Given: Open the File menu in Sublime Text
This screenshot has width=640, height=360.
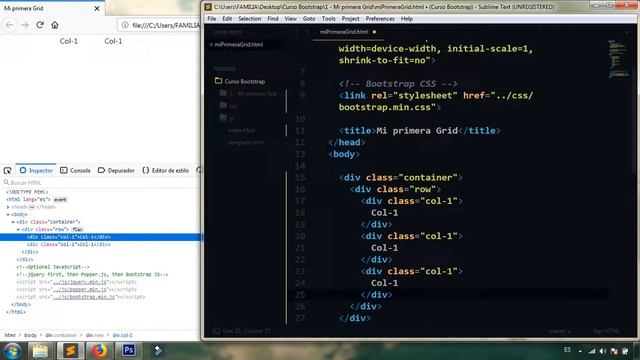Looking at the screenshot, I should 211,19.
